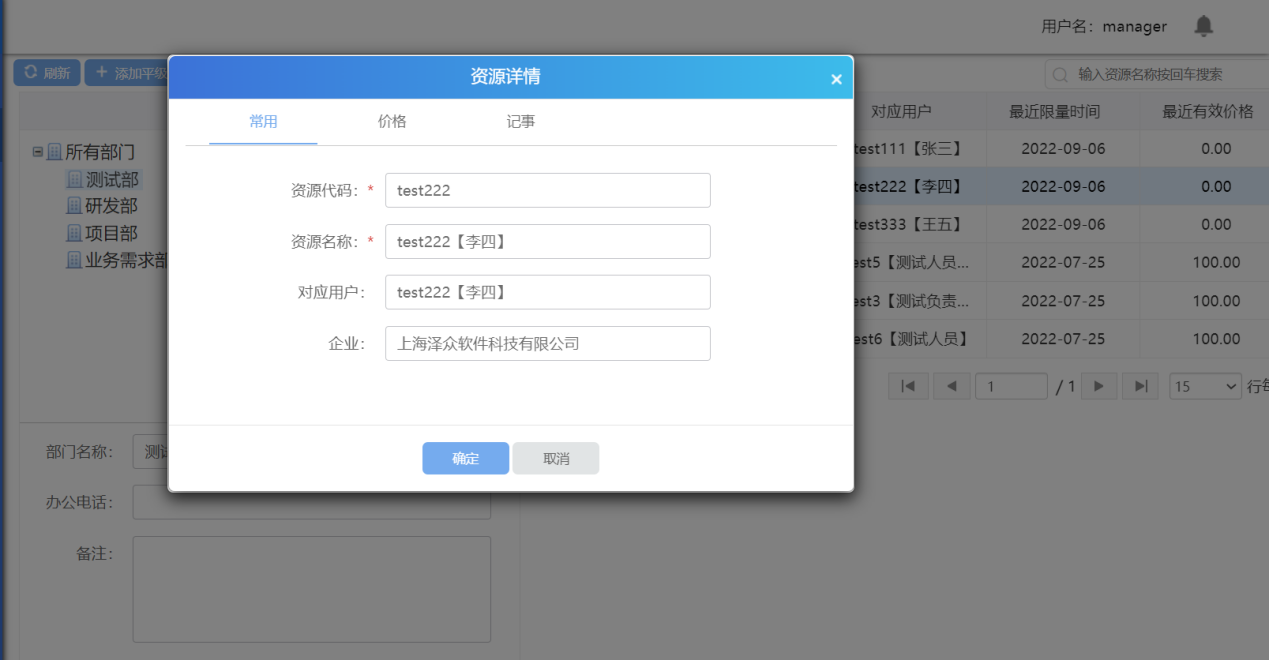Click the 资源名称 input field
The height and width of the screenshot is (660, 1269).
(x=547, y=241)
